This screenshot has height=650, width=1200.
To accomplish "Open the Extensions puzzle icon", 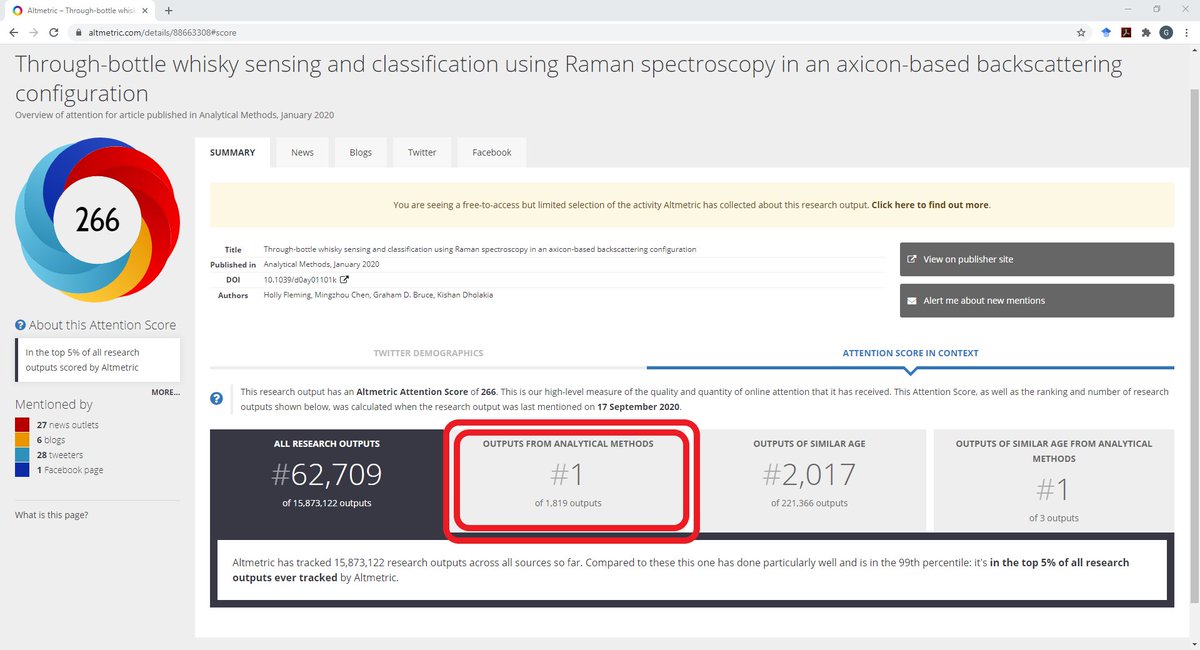I will [x=1146, y=32].
